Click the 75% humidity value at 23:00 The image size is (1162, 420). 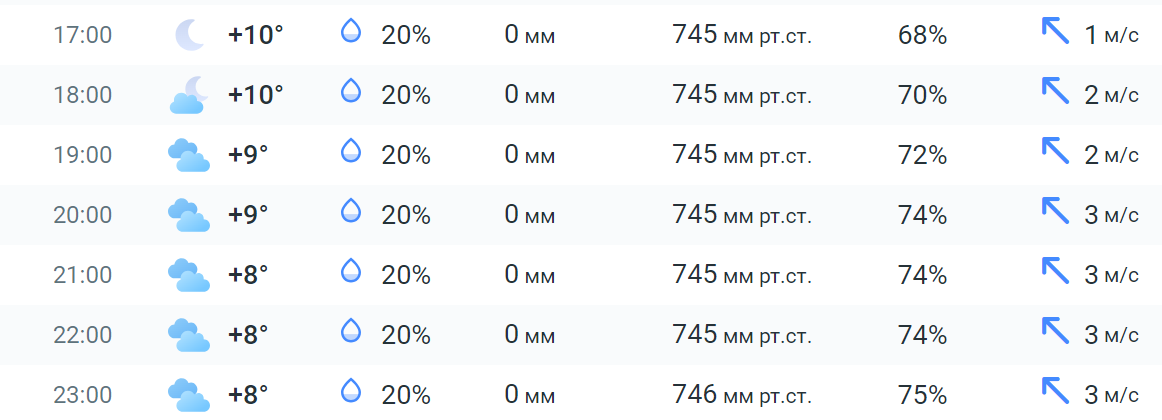click(x=922, y=395)
